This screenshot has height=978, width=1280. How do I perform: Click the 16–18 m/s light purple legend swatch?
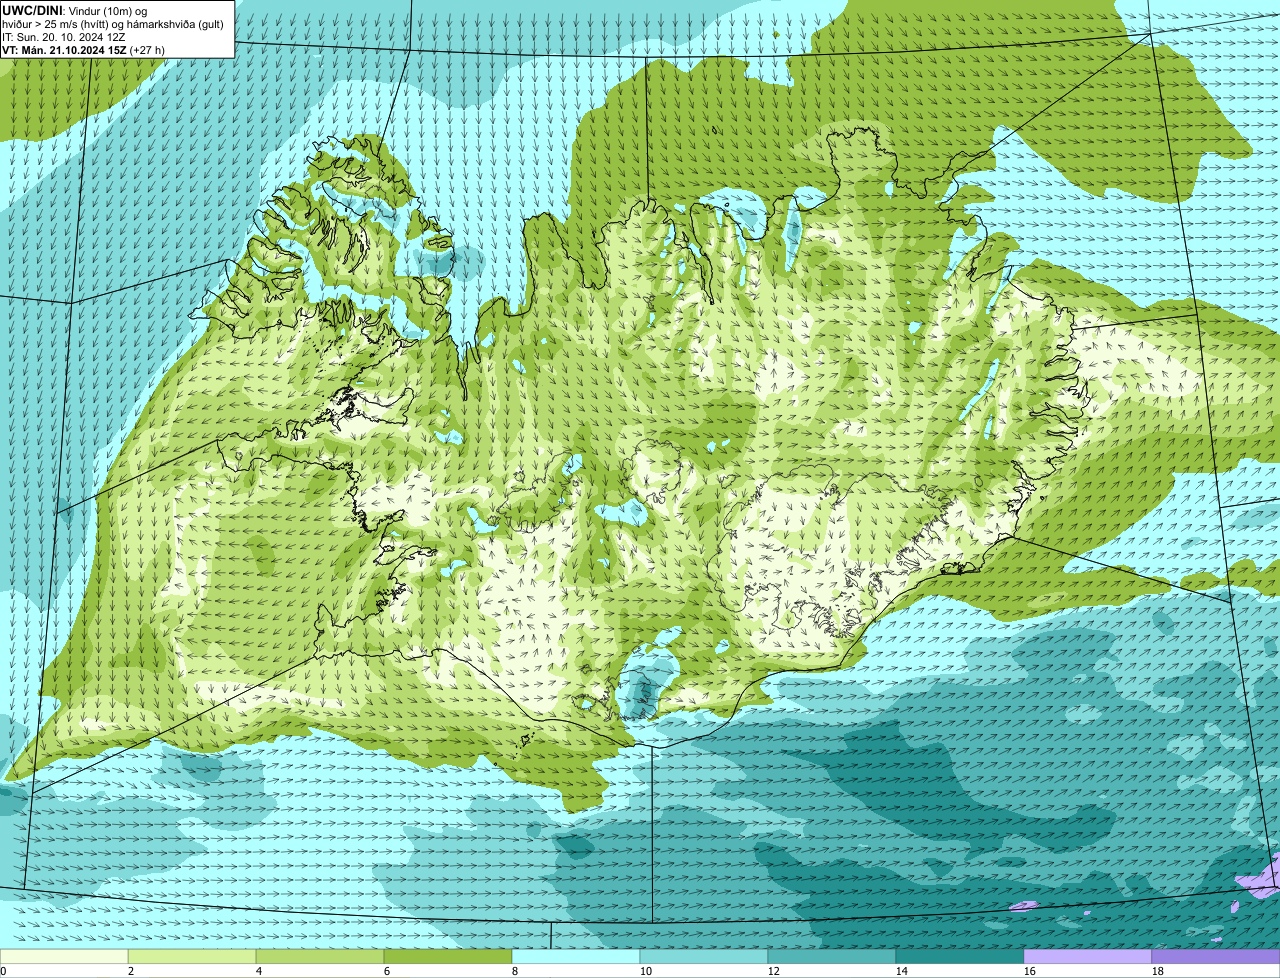click(x=1088, y=956)
